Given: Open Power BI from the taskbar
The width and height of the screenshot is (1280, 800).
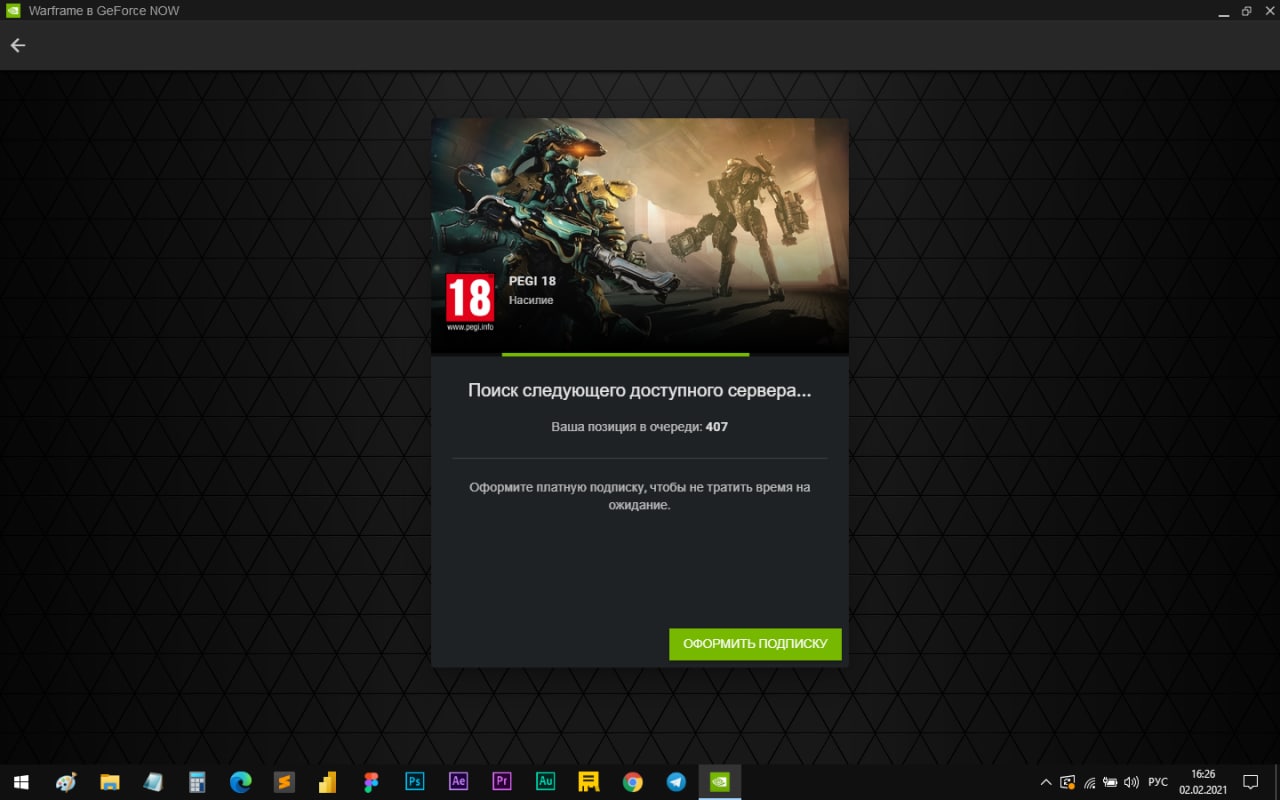Looking at the screenshot, I should 327,782.
